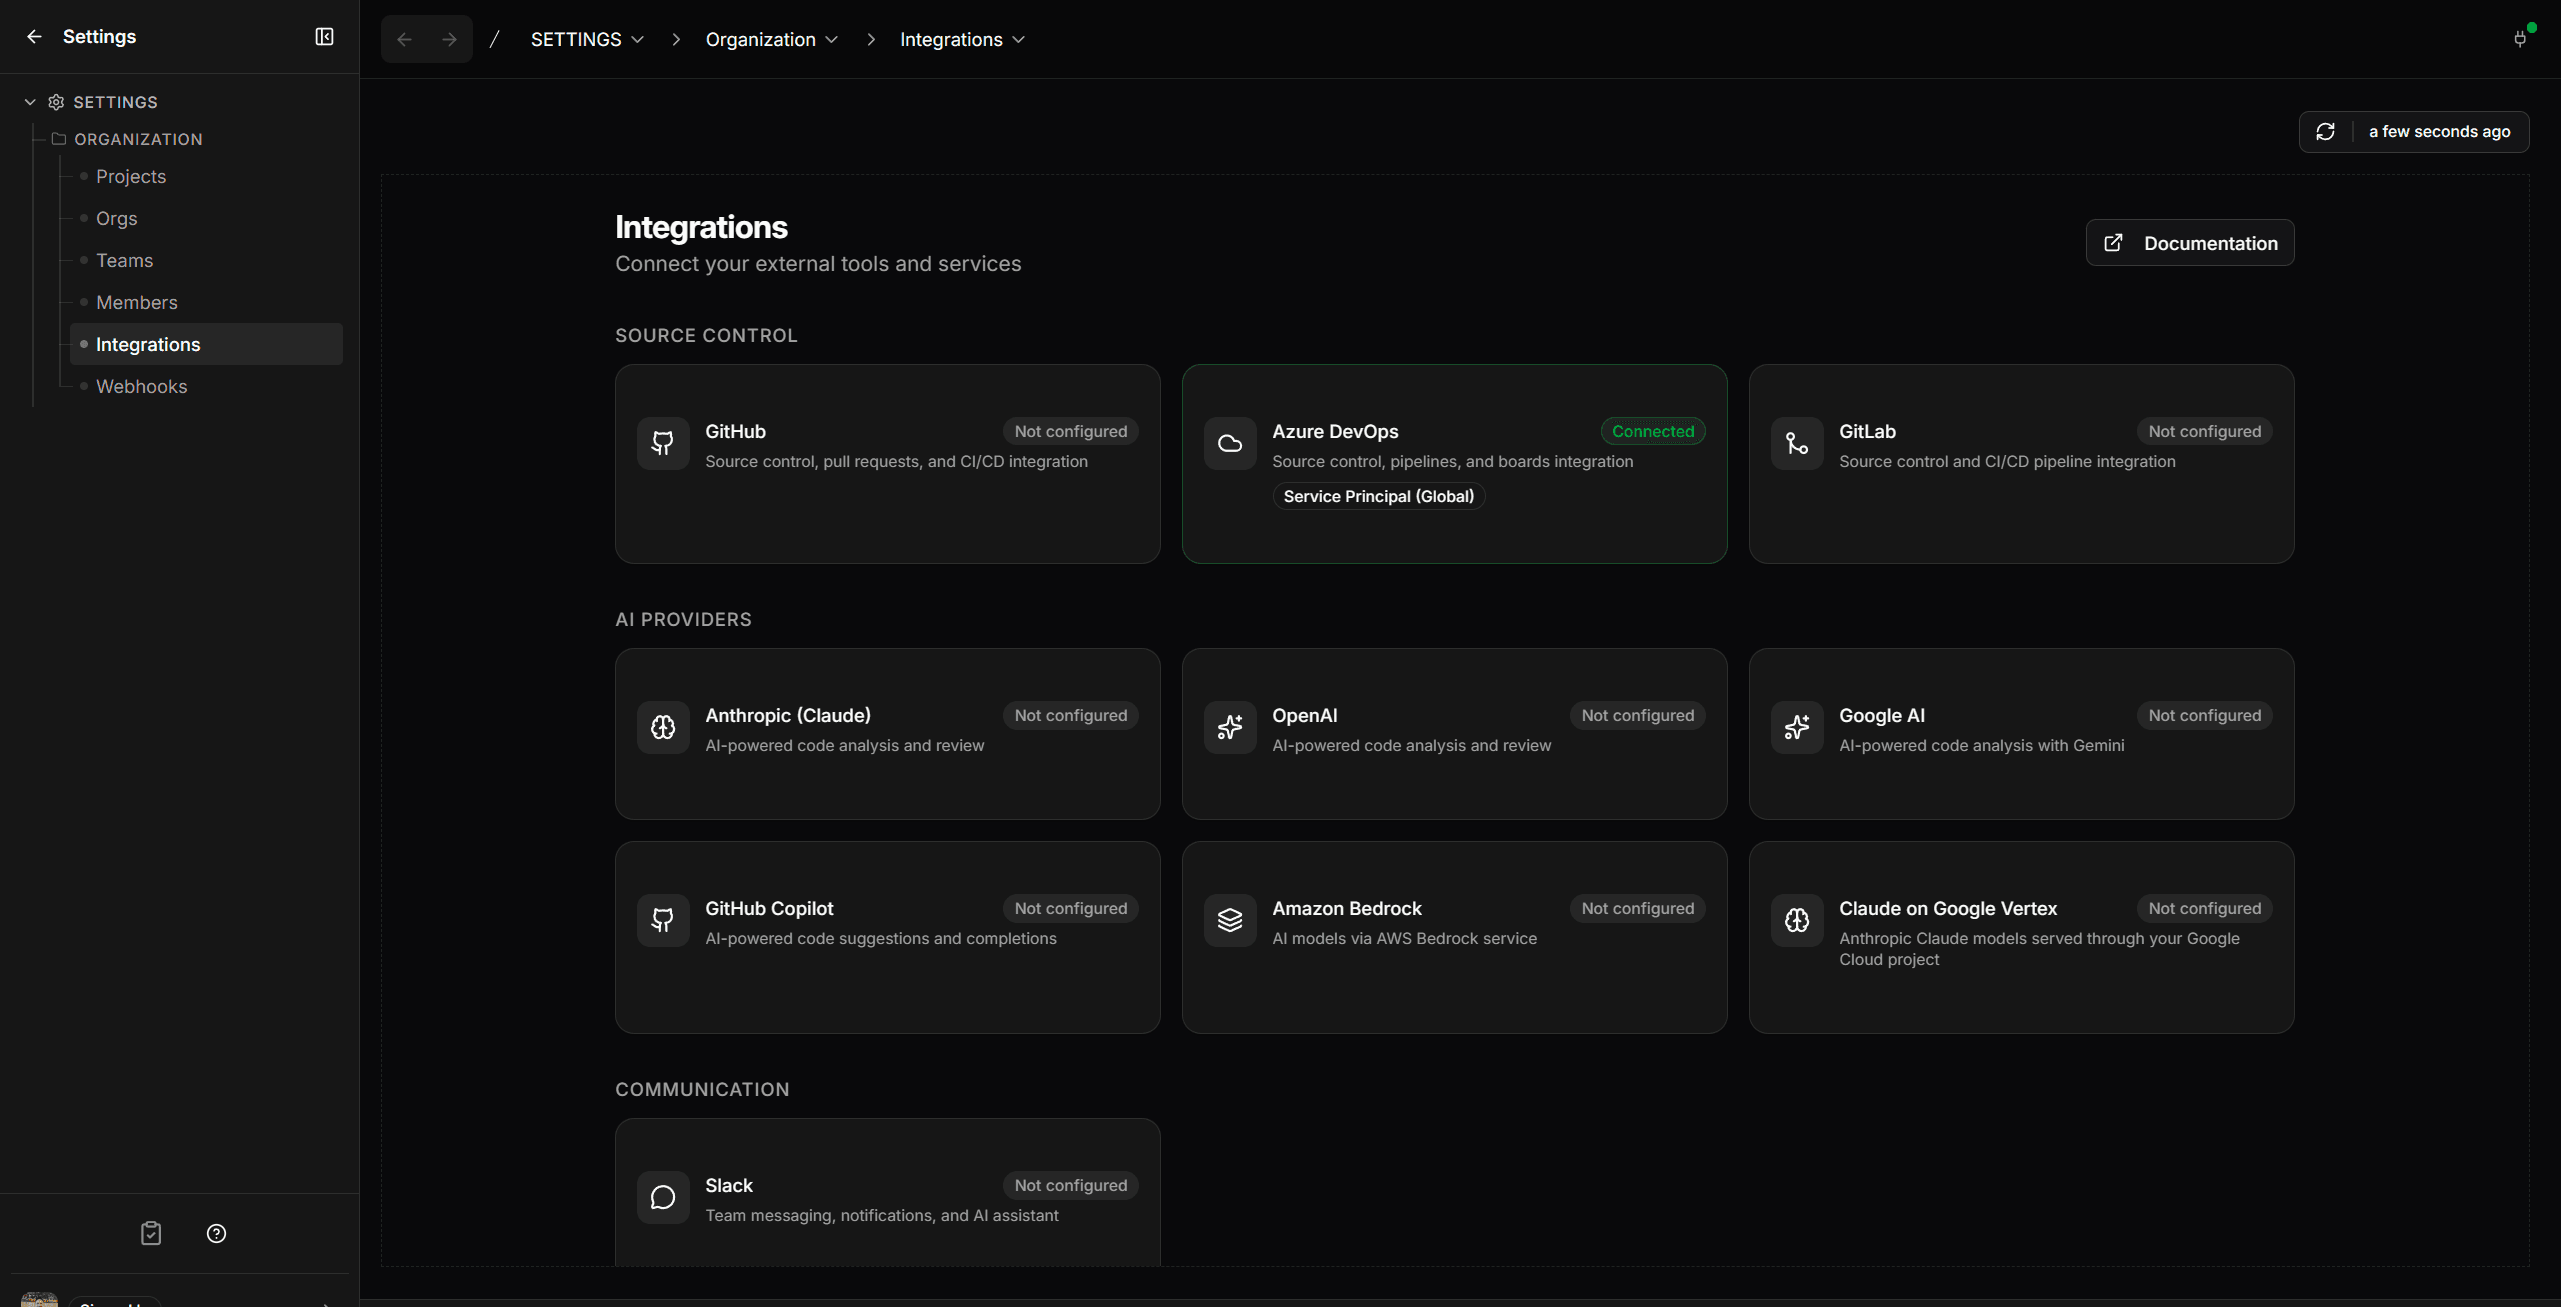Open the Claude on Google Vertex card
The height and width of the screenshot is (1307, 2561).
(2022, 937)
